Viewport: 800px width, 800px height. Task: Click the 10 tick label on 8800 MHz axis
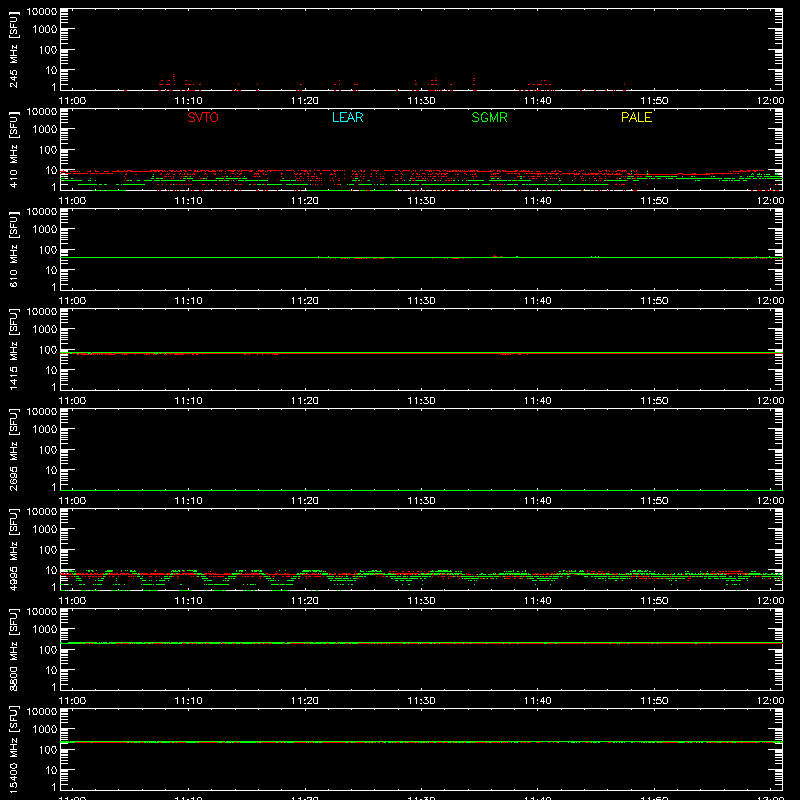tap(51, 670)
